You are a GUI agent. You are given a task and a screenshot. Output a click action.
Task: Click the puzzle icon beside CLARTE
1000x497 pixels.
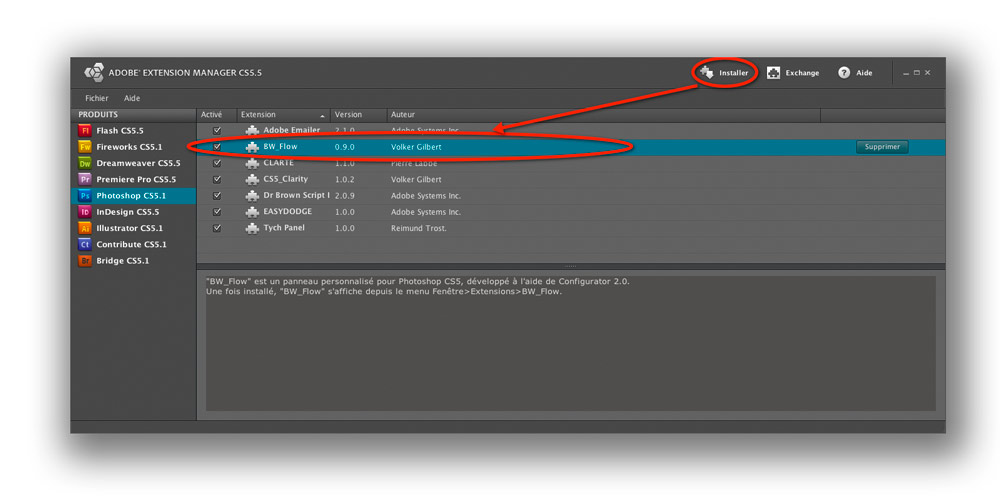252,163
